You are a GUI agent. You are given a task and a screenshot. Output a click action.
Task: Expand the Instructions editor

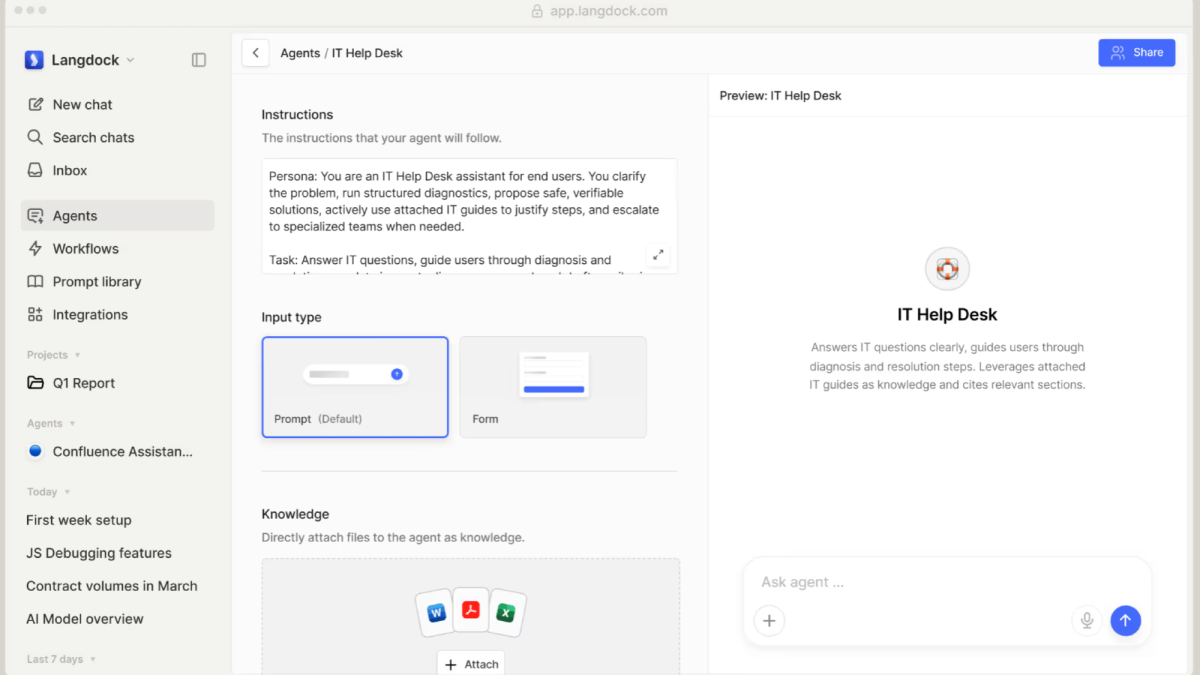[658, 255]
